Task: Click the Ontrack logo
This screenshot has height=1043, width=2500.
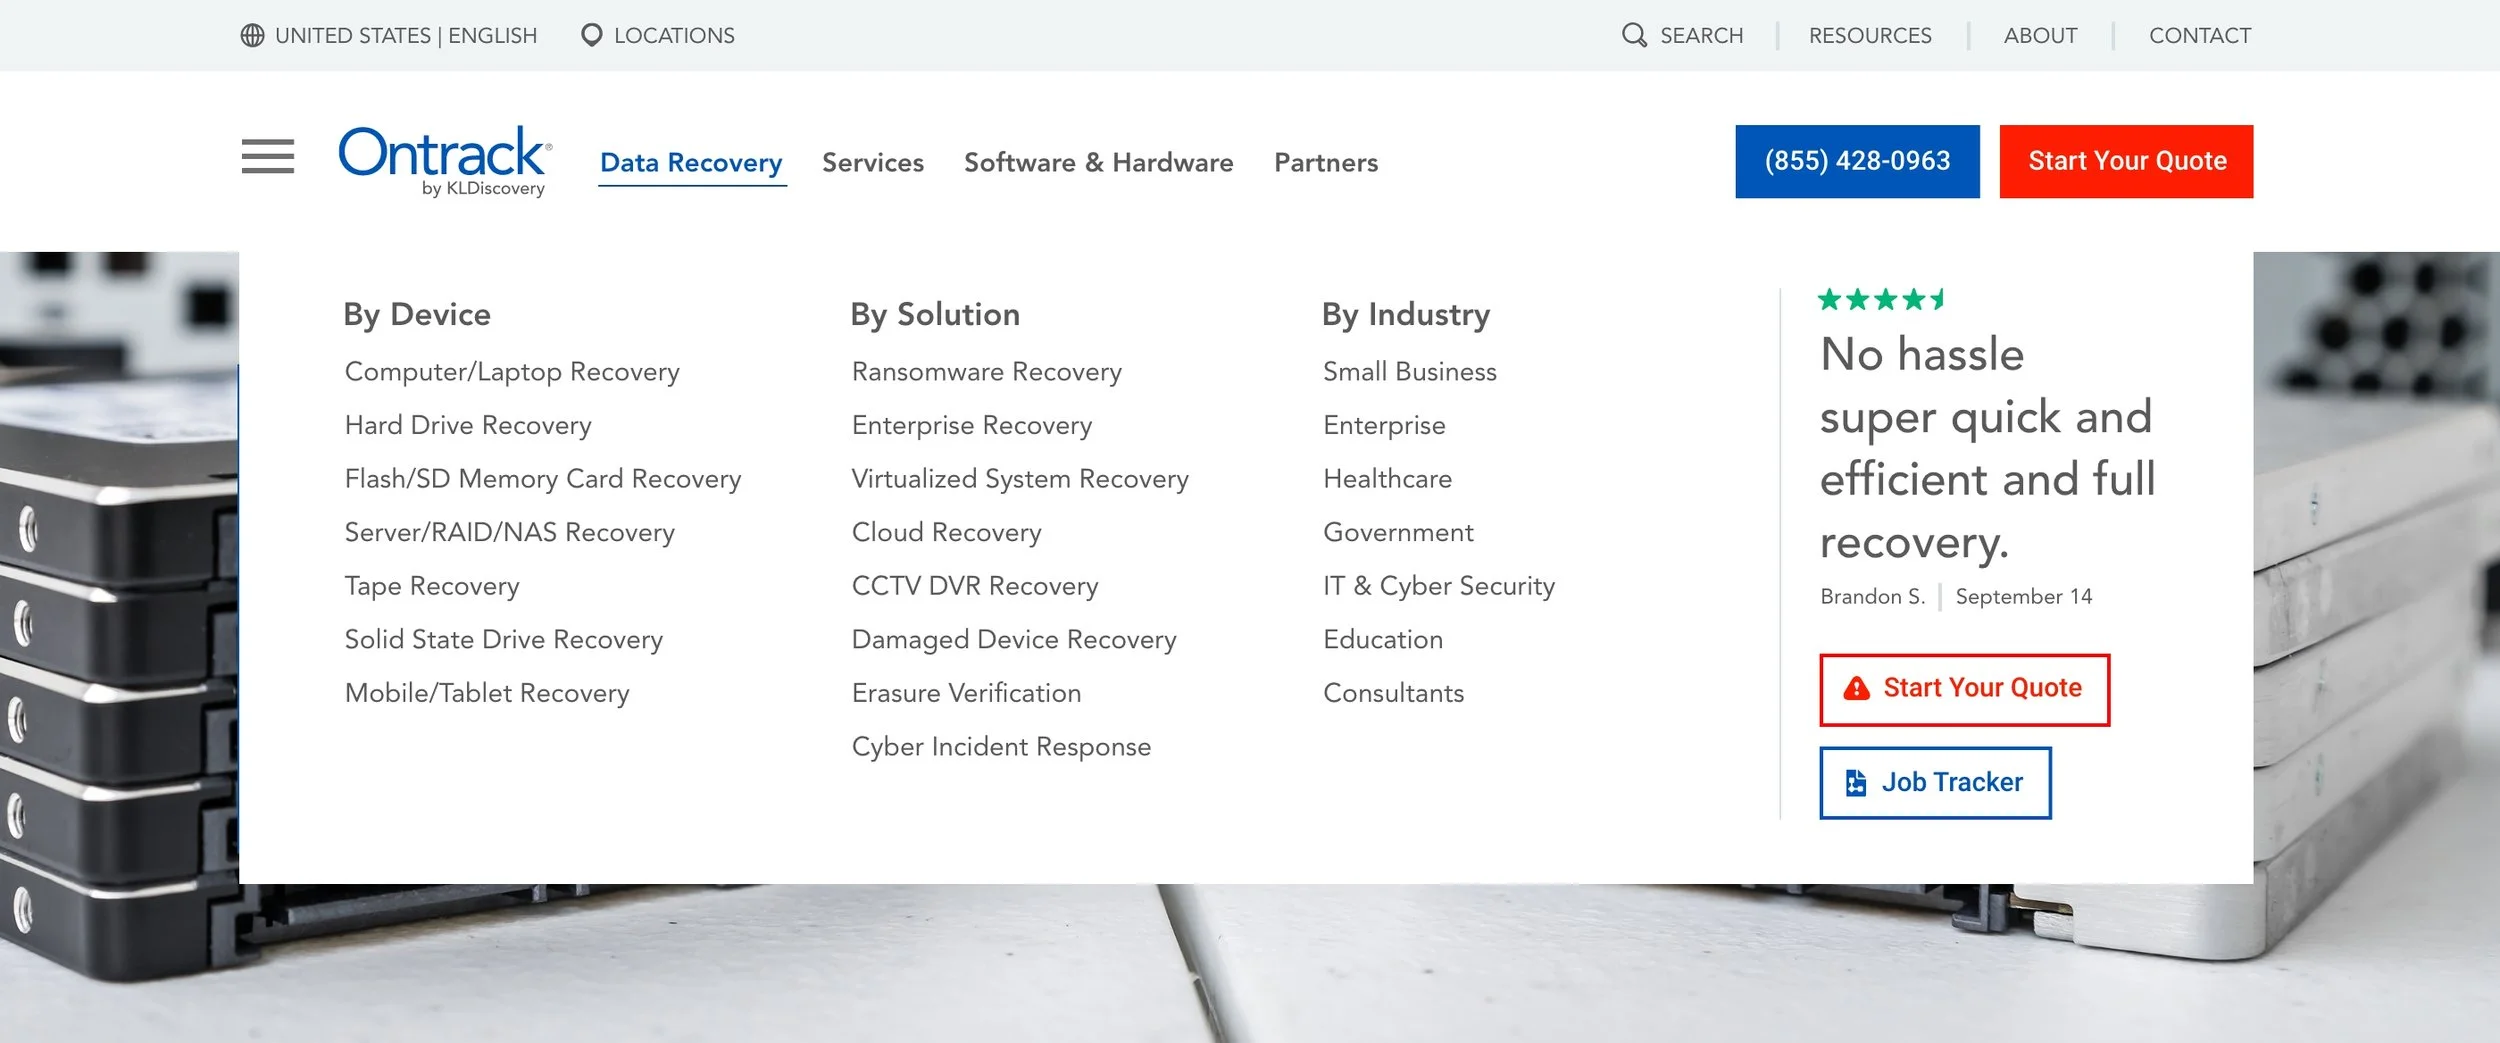Action: click(x=445, y=161)
